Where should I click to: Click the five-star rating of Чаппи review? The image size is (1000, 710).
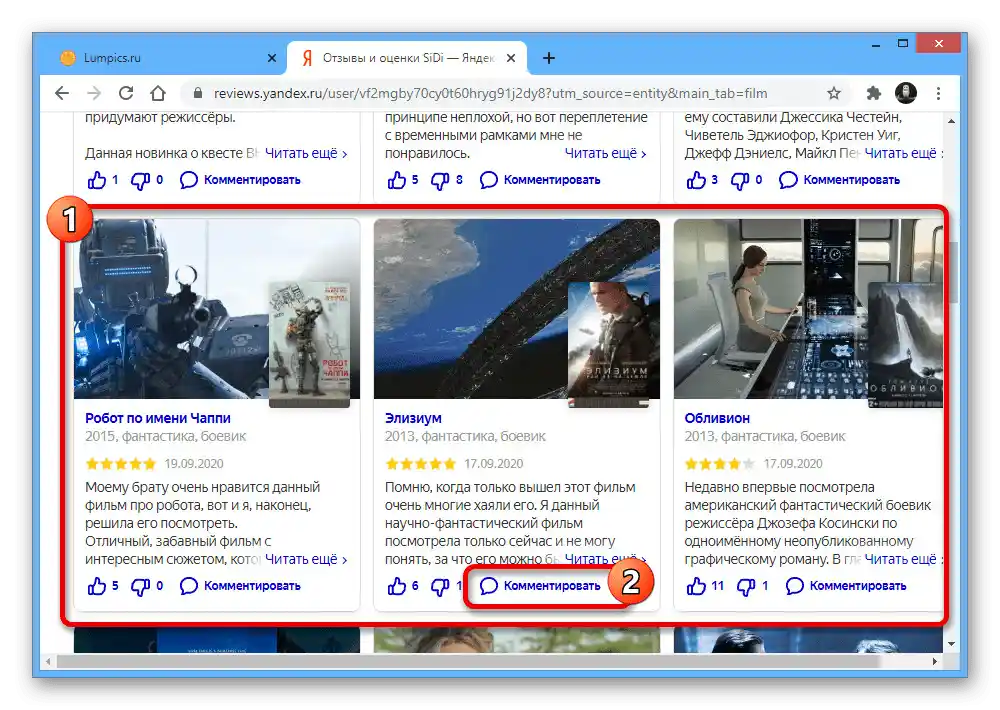pyautogui.click(x=121, y=464)
